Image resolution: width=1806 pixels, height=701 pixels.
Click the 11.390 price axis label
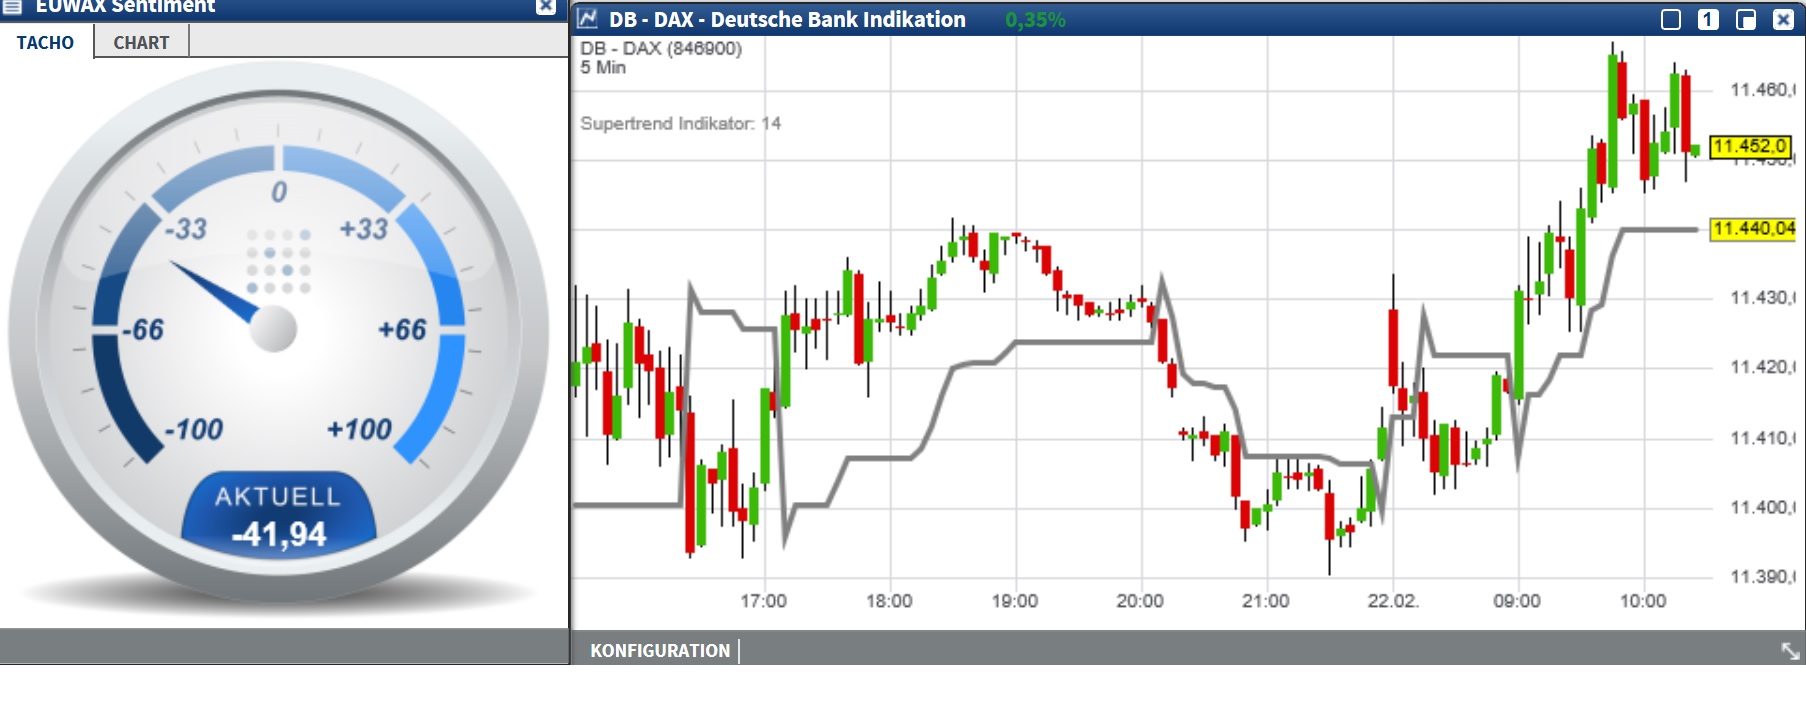pyautogui.click(x=1763, y=577)
